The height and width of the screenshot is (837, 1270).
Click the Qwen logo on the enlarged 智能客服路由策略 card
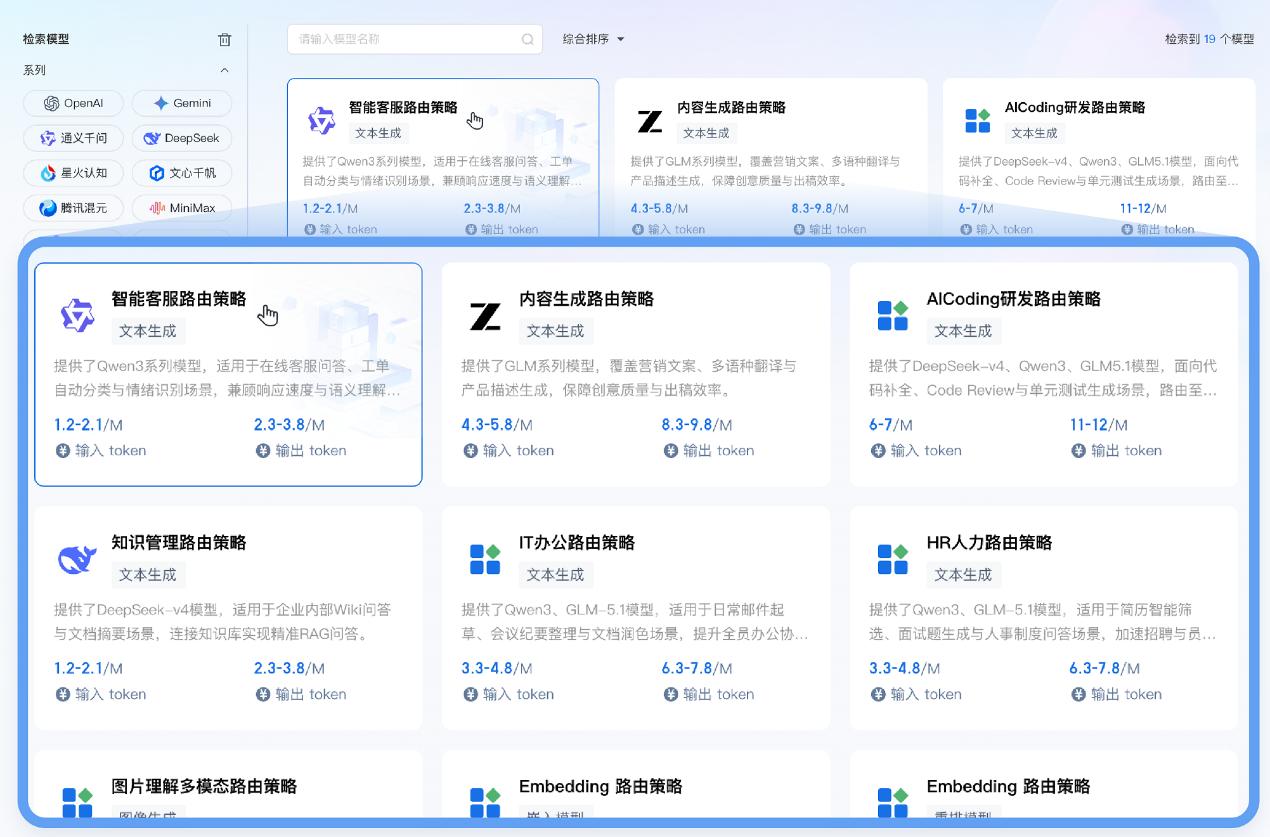pos(77,315)
